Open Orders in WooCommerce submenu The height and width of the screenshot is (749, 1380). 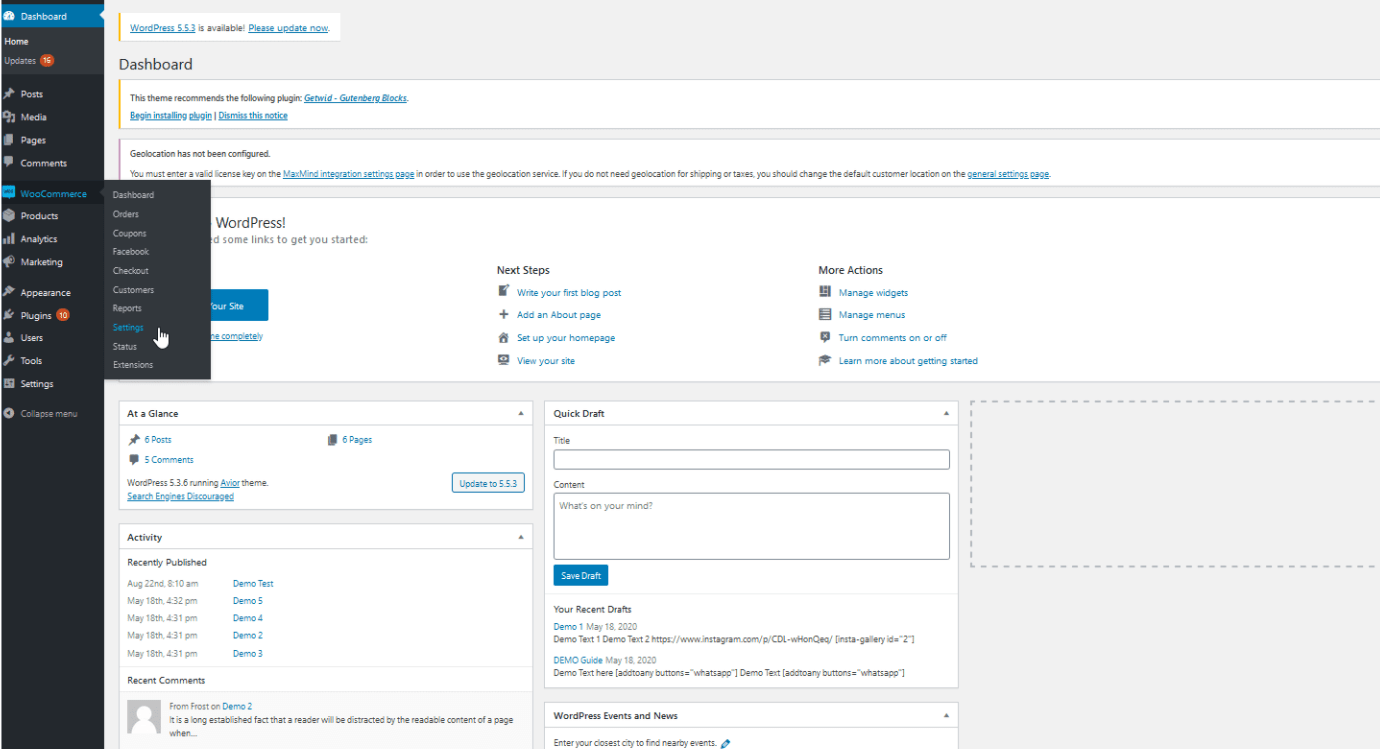coord(126,214)
